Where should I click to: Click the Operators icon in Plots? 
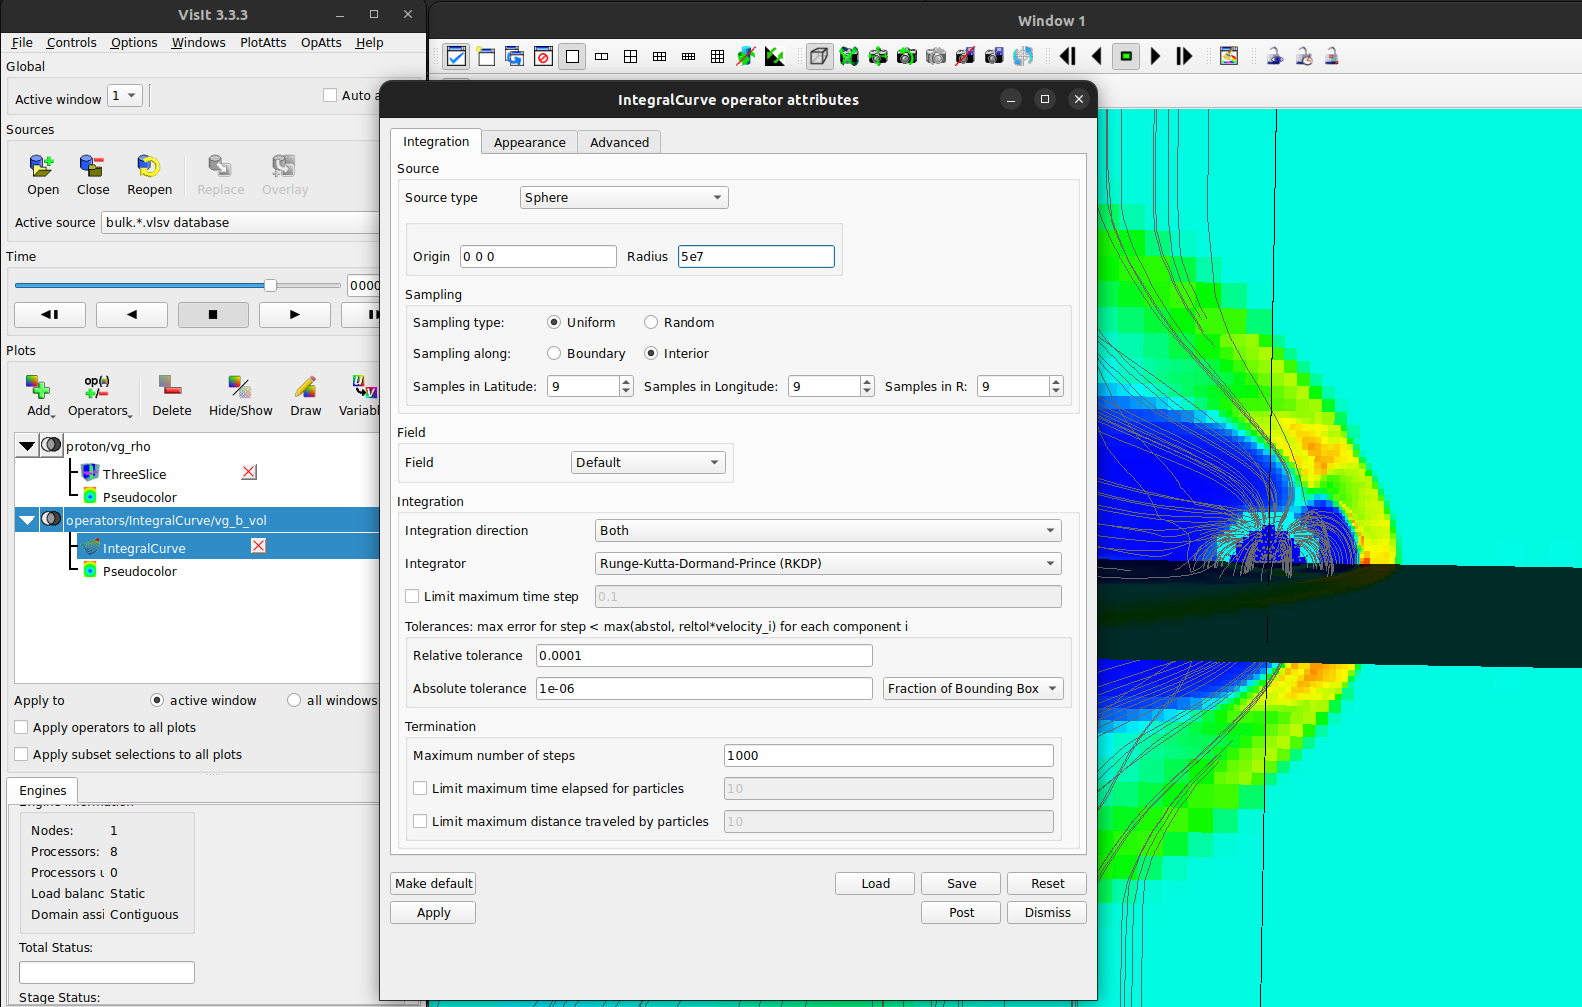point(97,388)
